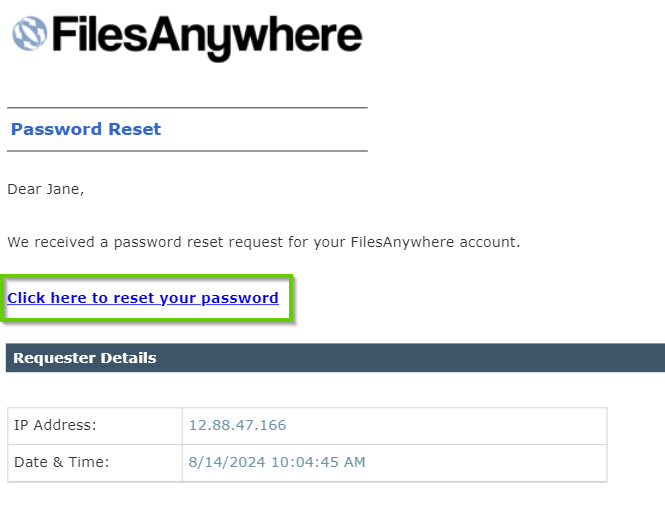This screenshot has height=508, width=665.
Task: Click the name Jane in the greeting
Action: pyautogui.click(x=63, y=189)
